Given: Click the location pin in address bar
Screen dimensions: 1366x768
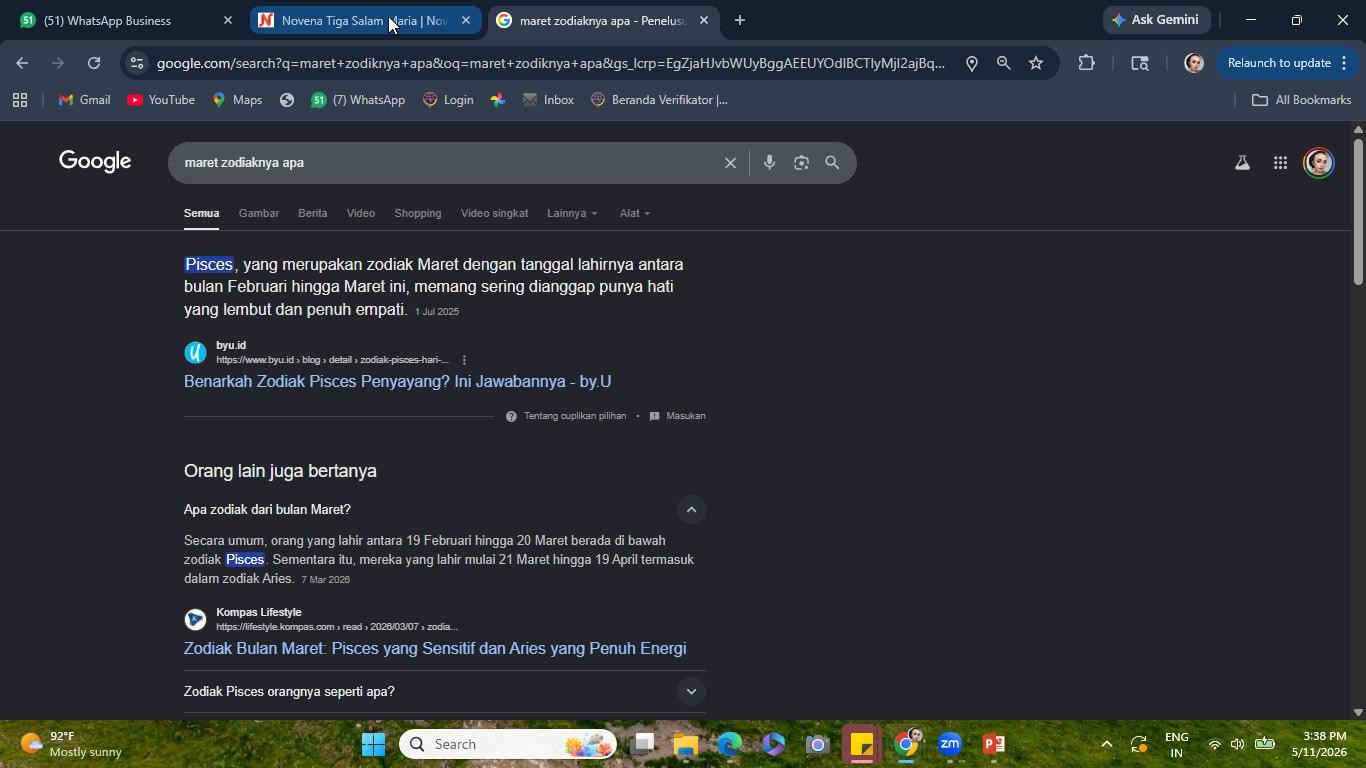Looking at the screenshot, I should 971,63.
